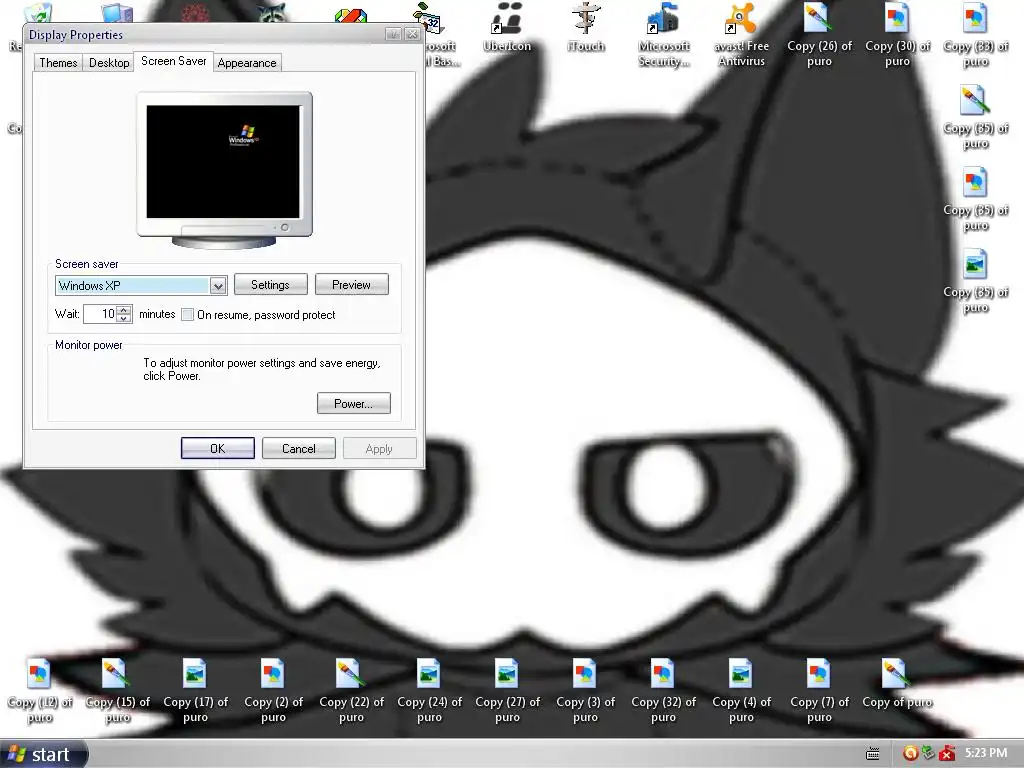Image resolution: width=1024 pixels, height=768 pixels.
Task: Preview the Windows XP screen saver
Action: [351, 285]
